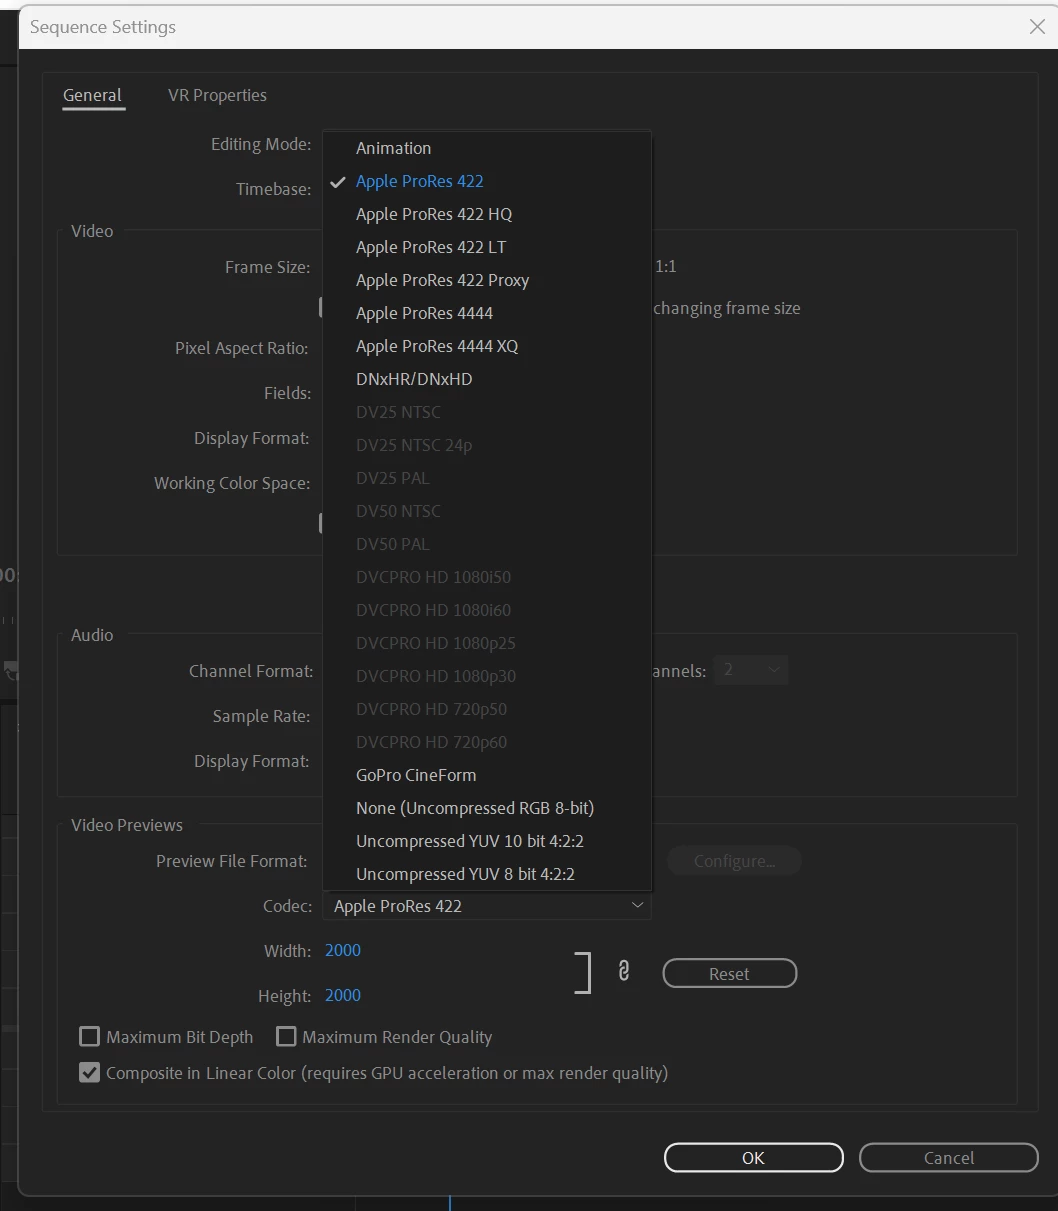Pick None (Uncompressed RGB 8-bit)
The image size is (1058, 1211).
pos(487,808)
